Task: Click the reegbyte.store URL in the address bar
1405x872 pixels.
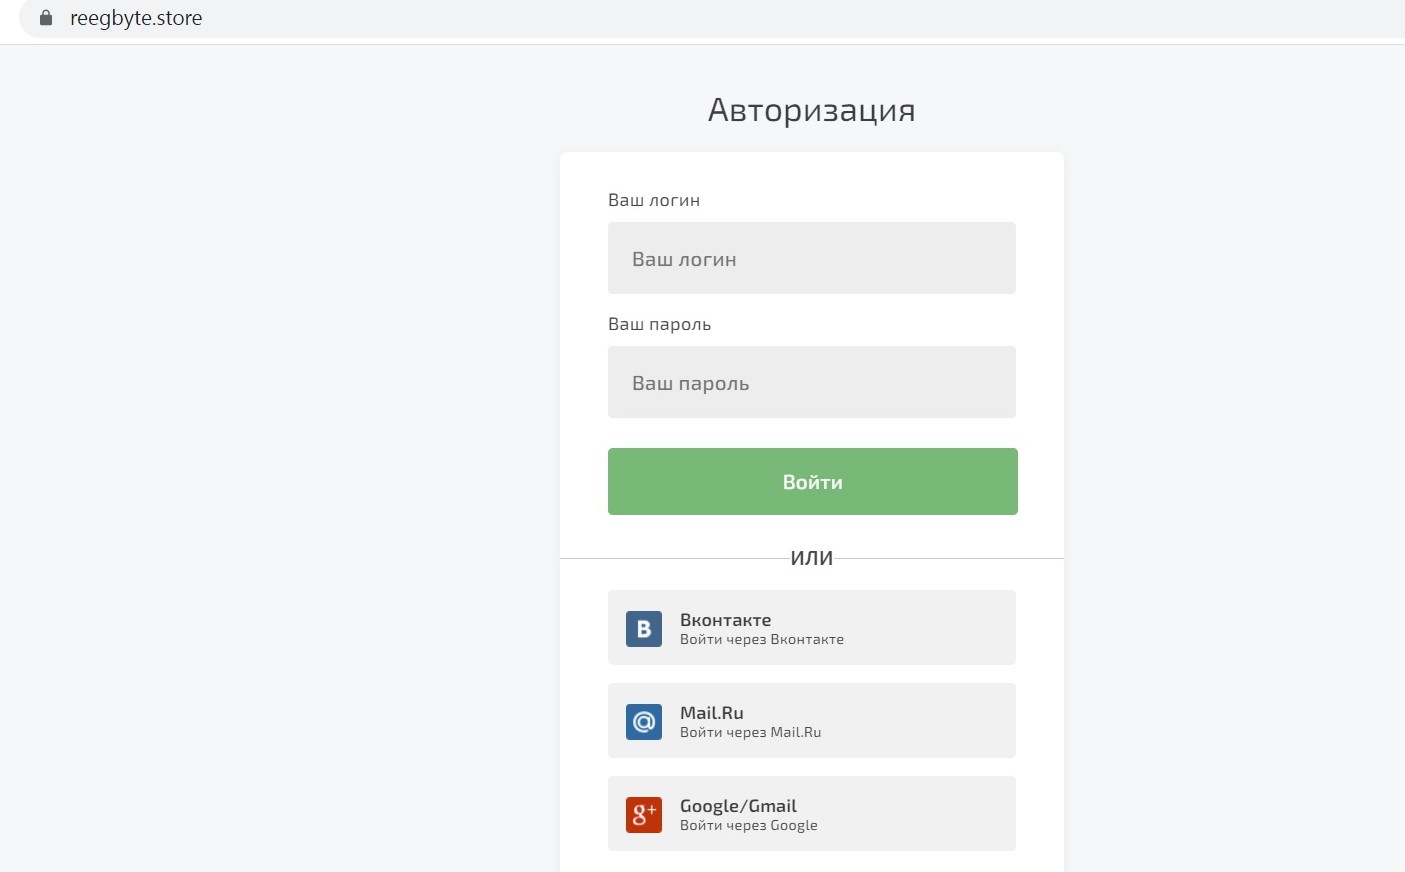Action: point(136,18)
